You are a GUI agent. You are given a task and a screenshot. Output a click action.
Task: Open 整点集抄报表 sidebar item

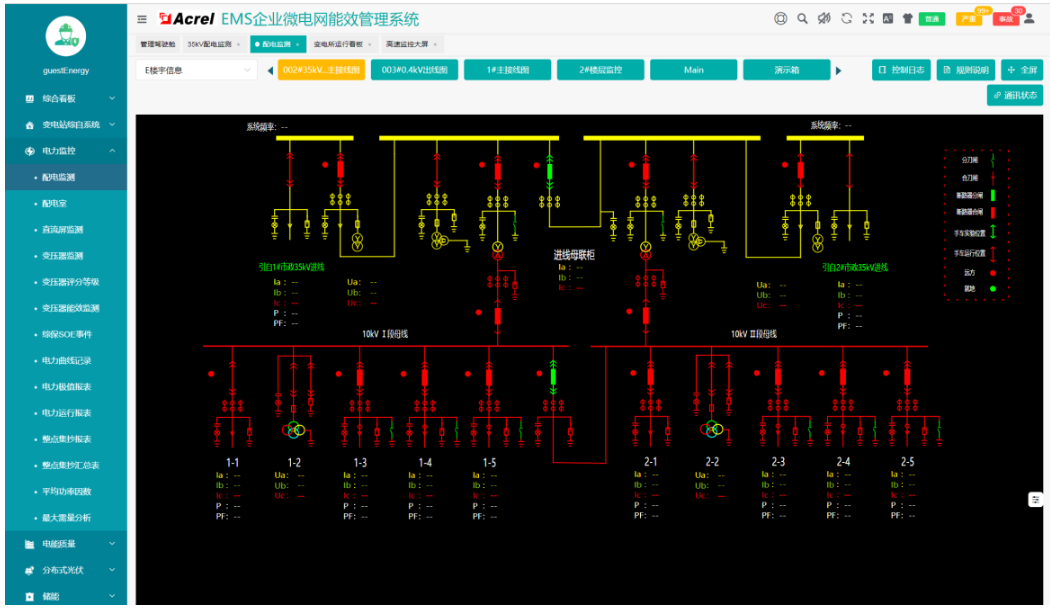pos(66,439)
